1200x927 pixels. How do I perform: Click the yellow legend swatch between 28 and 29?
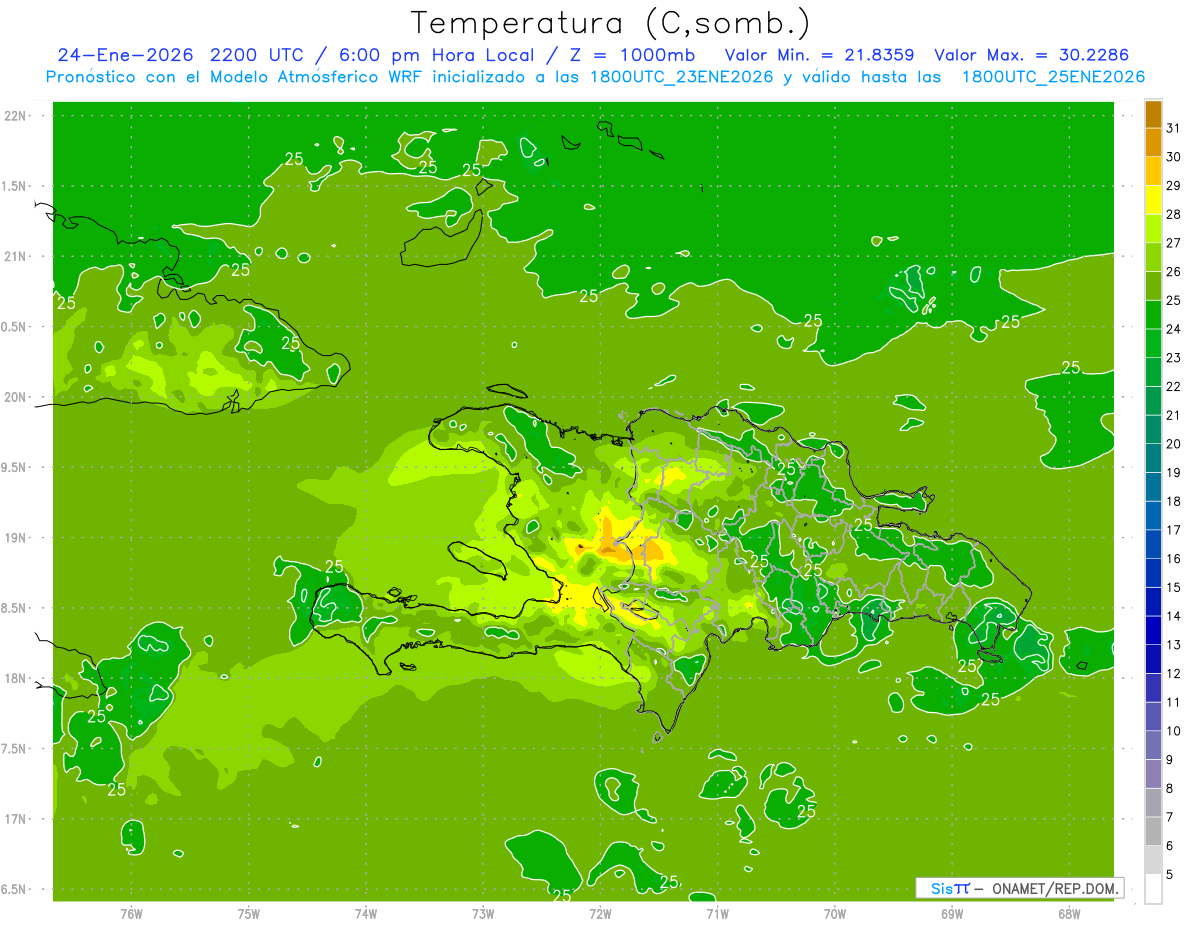[x=1153, y=200]
